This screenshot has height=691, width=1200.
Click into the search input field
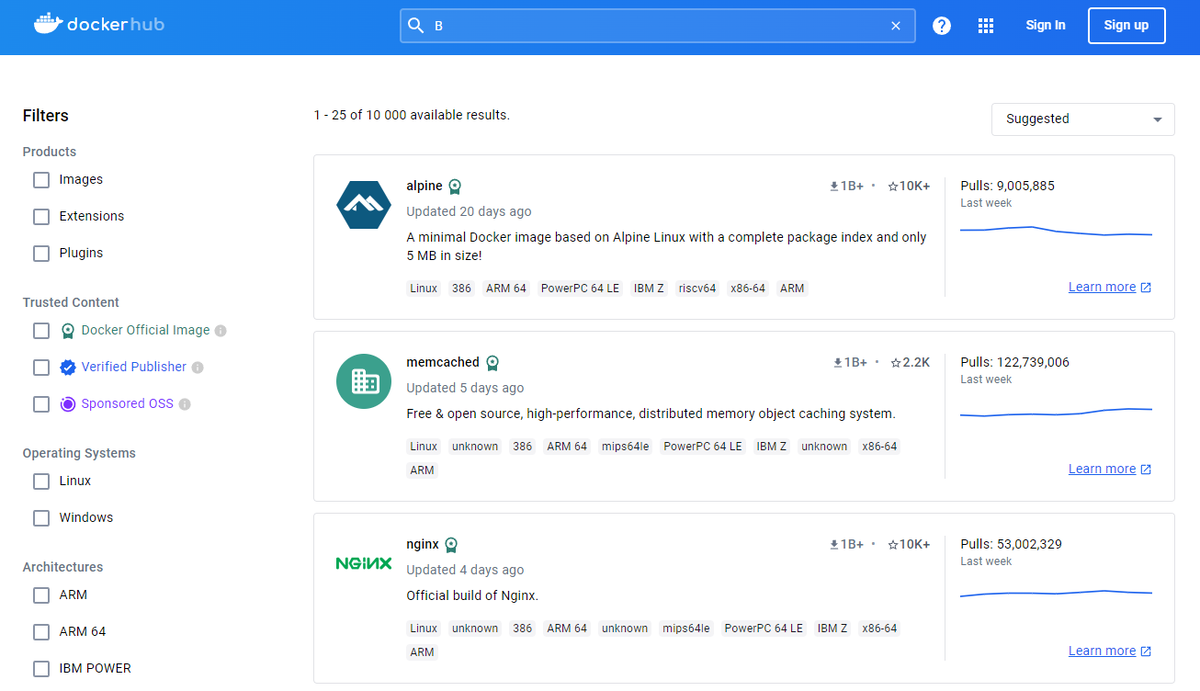click(657, 26)
